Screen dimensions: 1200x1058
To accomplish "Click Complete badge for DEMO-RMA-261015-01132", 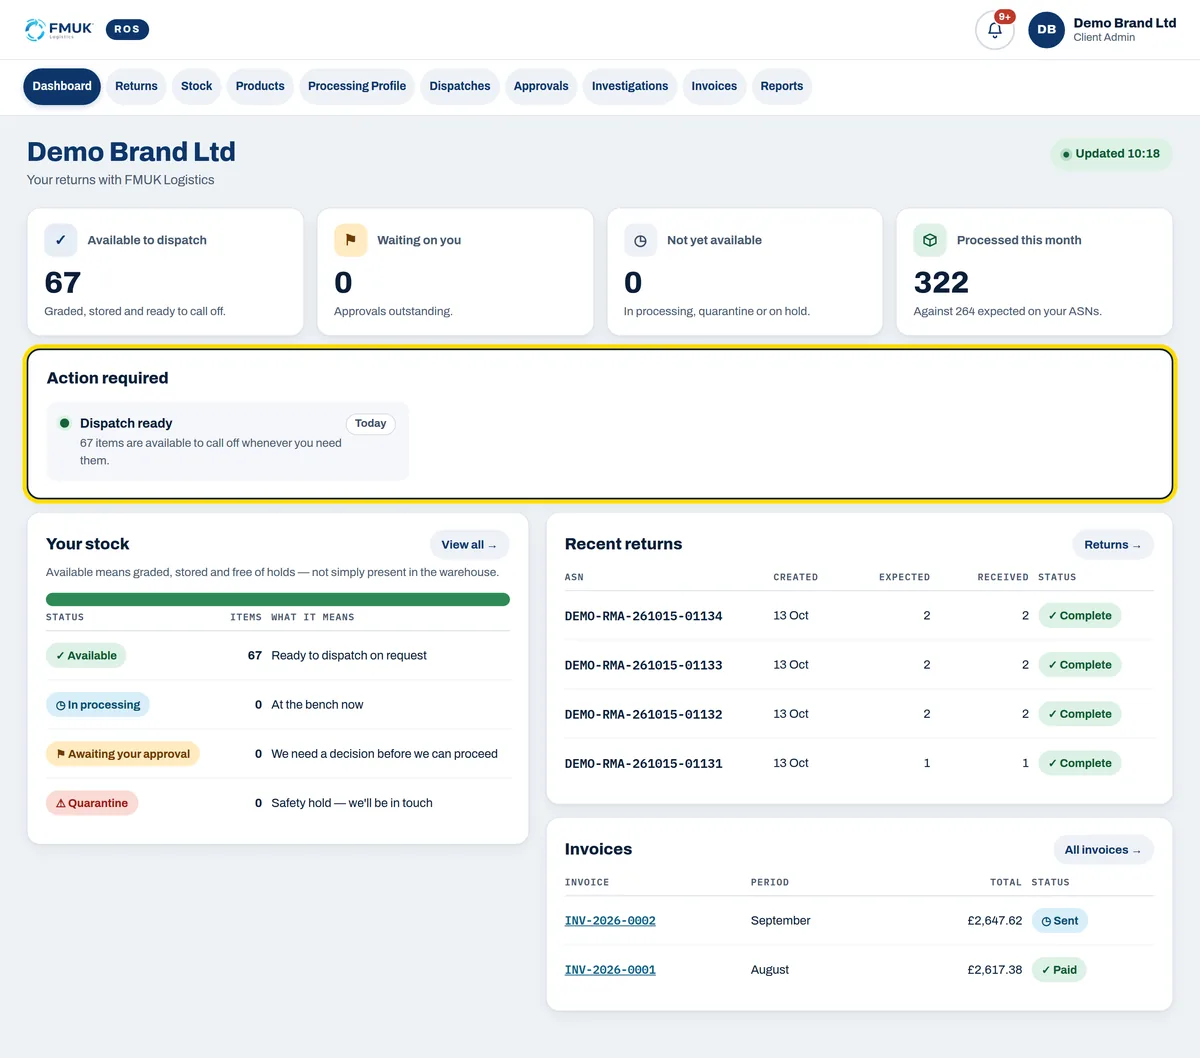I will [x=1080, y=714].
